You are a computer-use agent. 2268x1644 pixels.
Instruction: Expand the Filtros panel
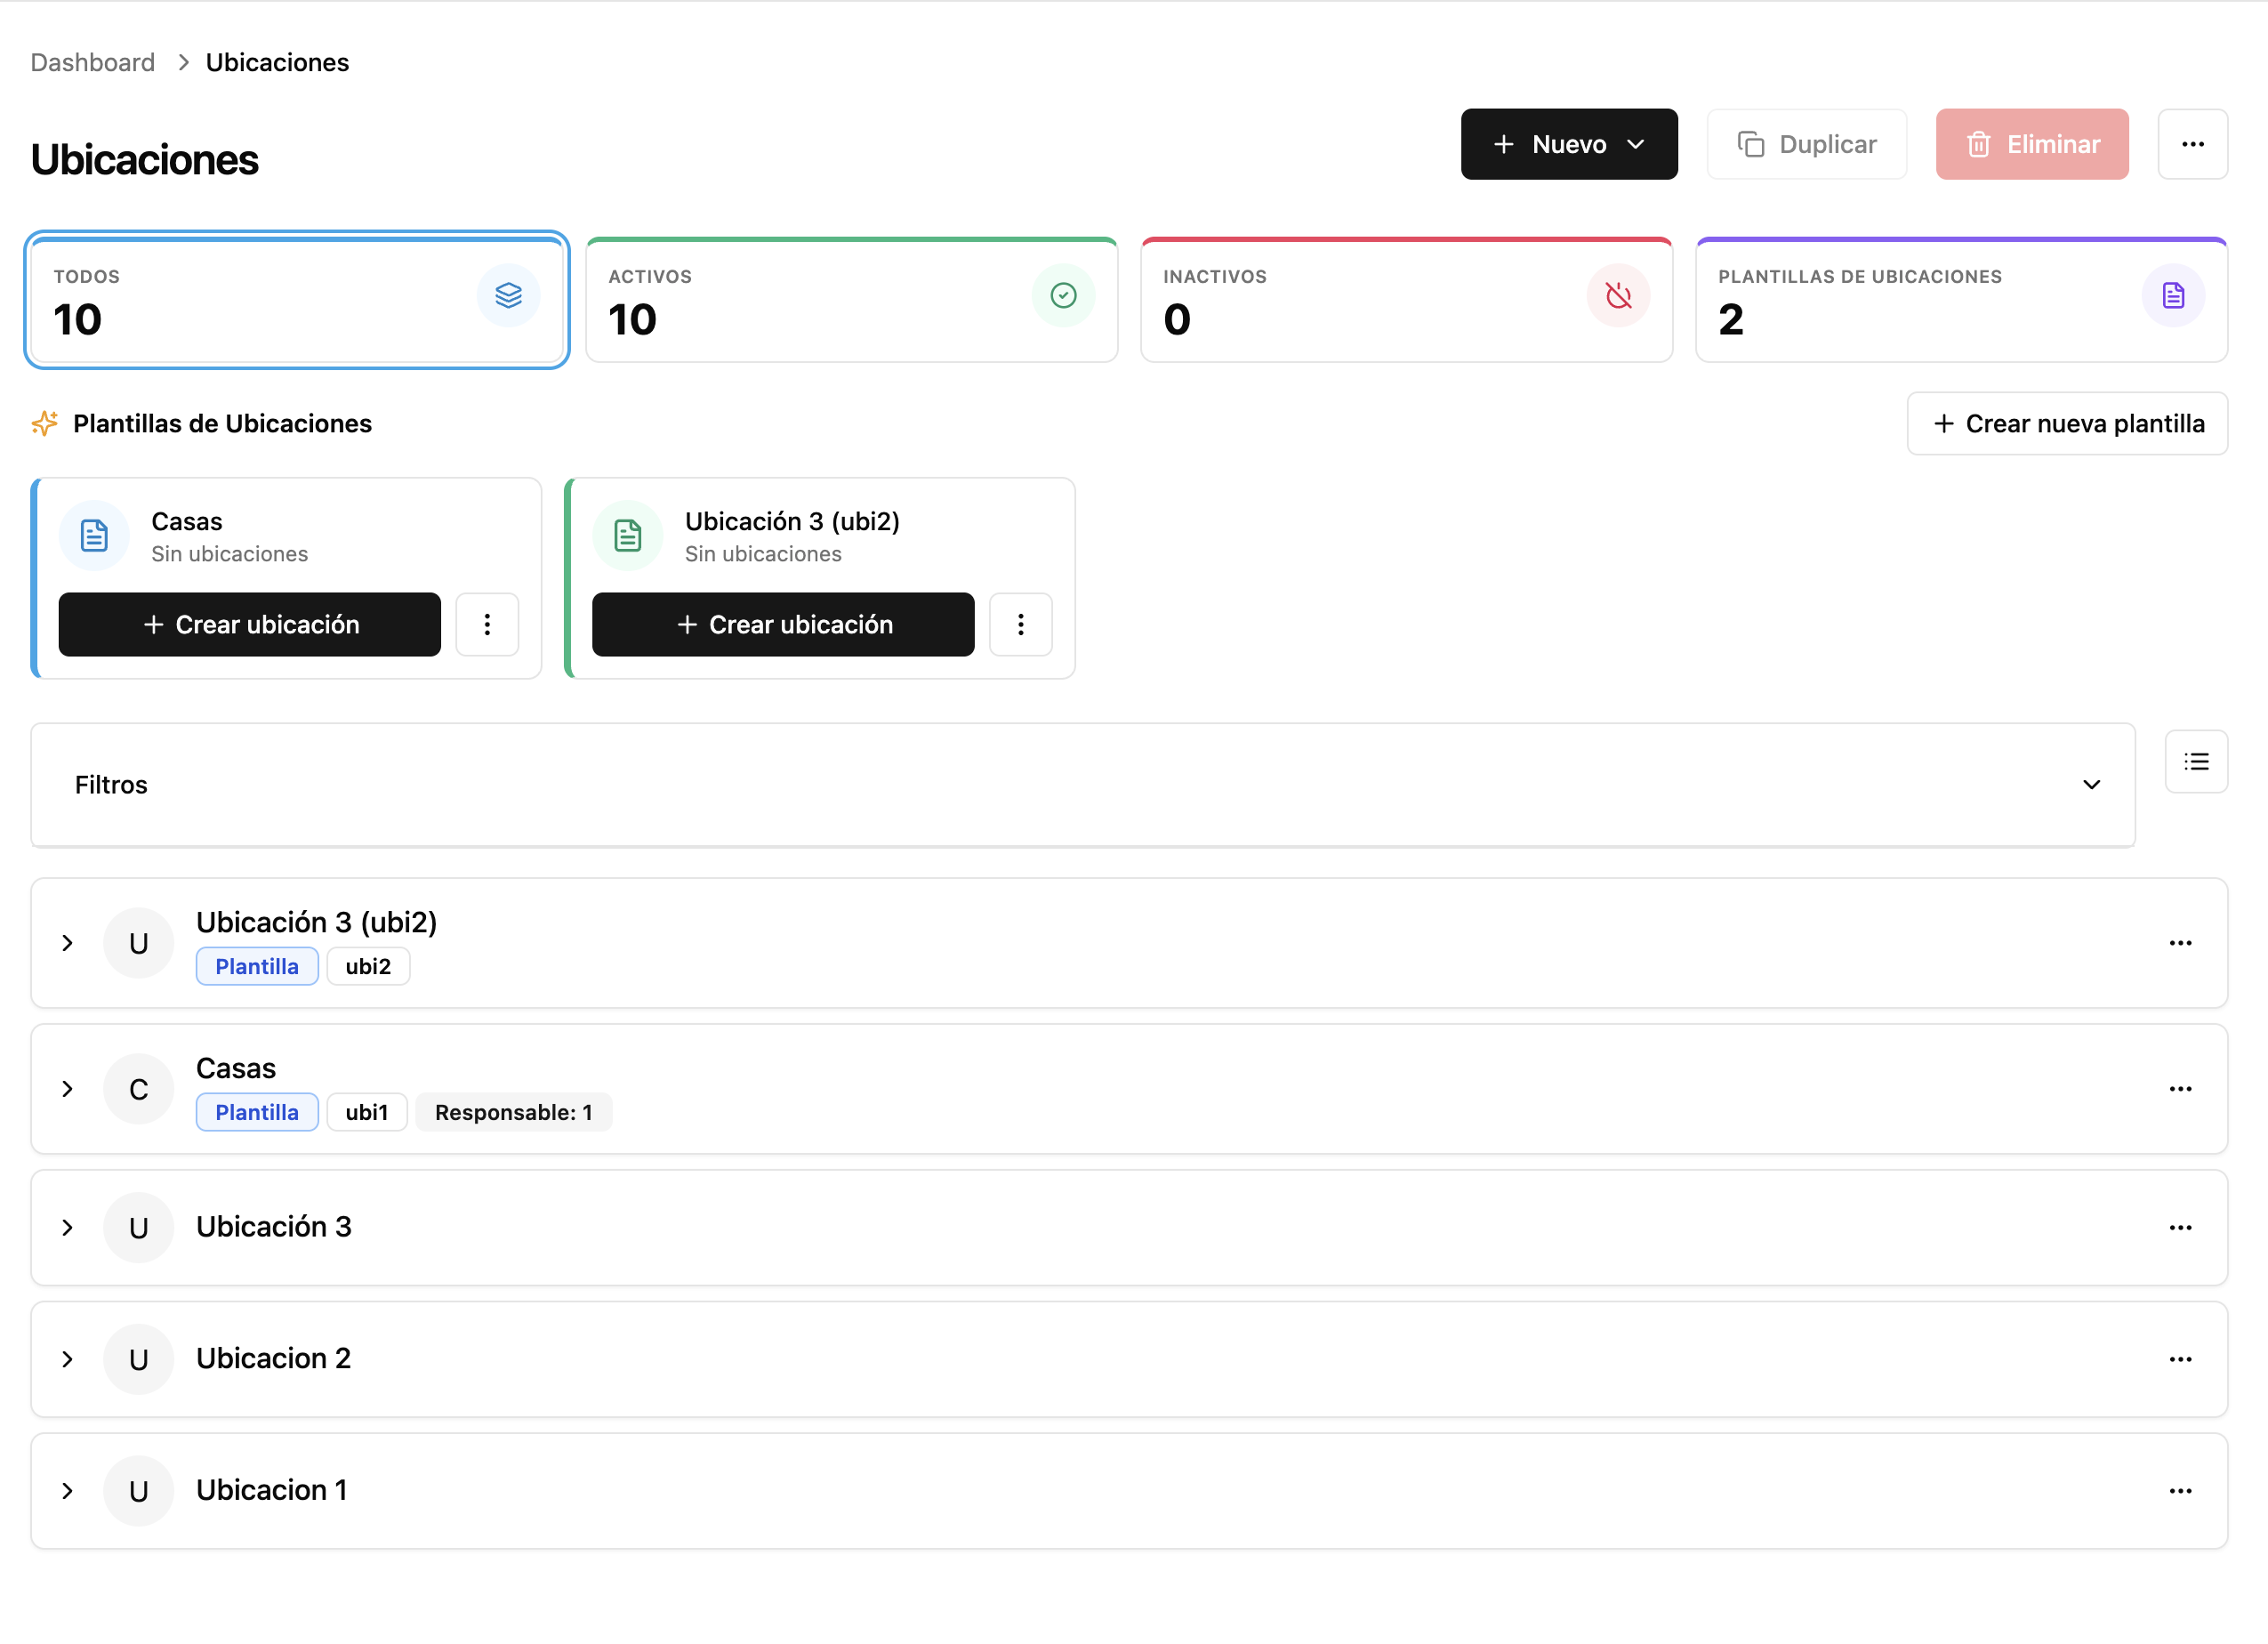(1083, 785)
